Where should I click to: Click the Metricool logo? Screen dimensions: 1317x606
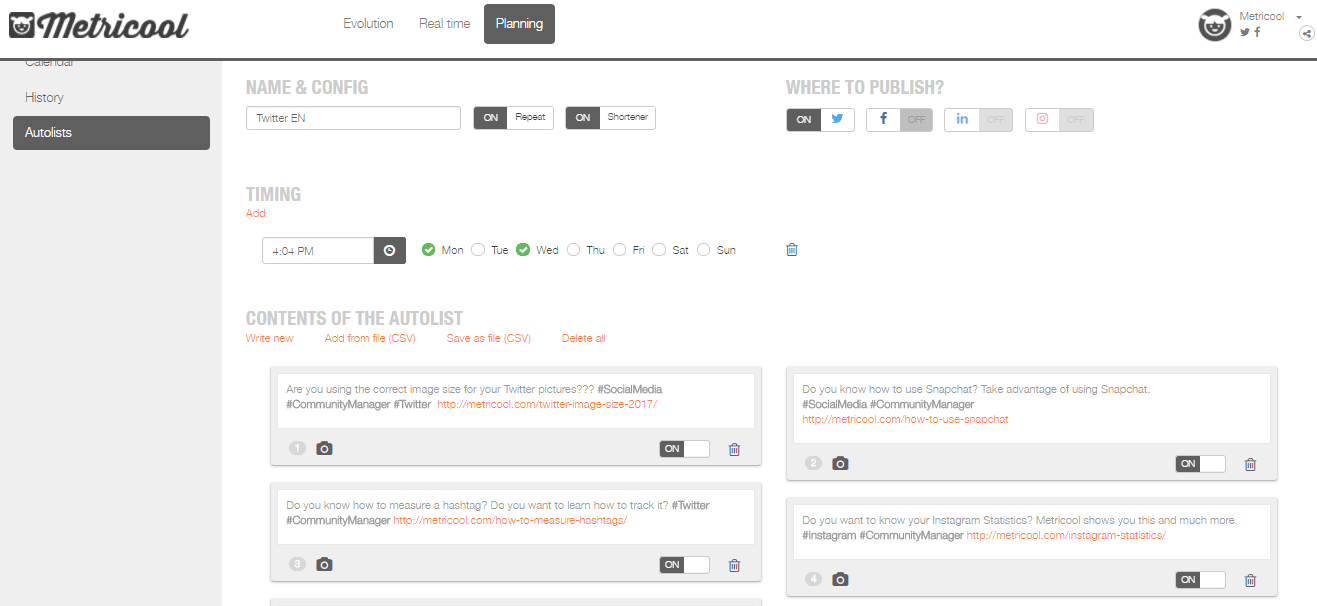(99, 25)
